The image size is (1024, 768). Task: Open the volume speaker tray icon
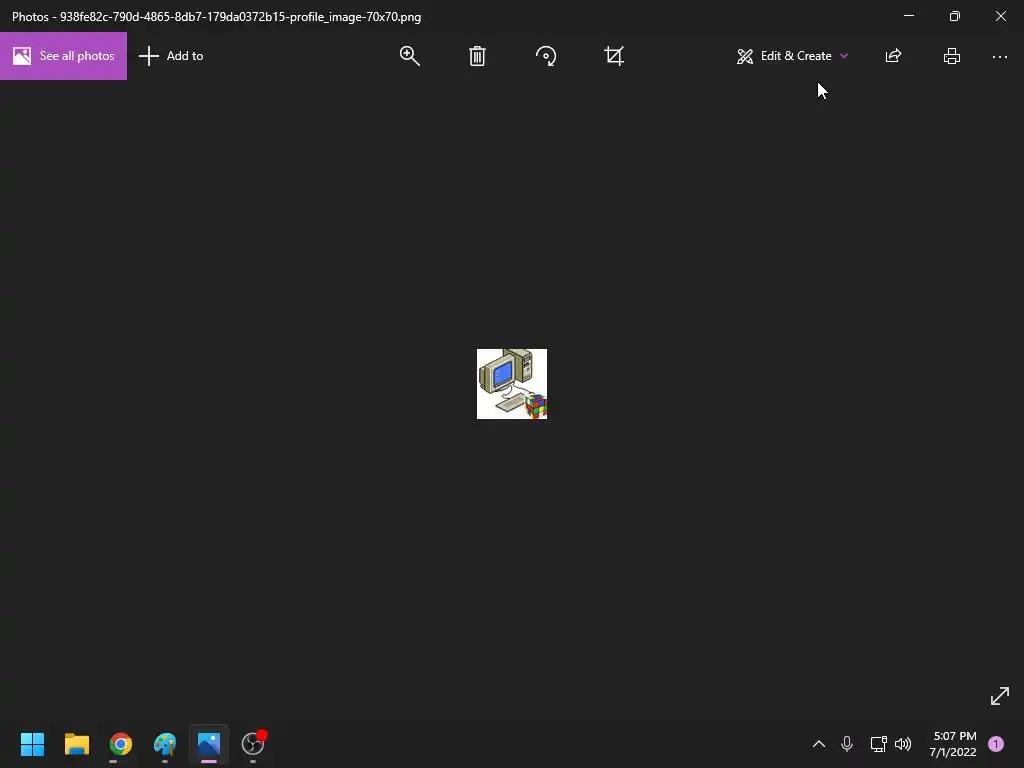(x=903, y=744)
